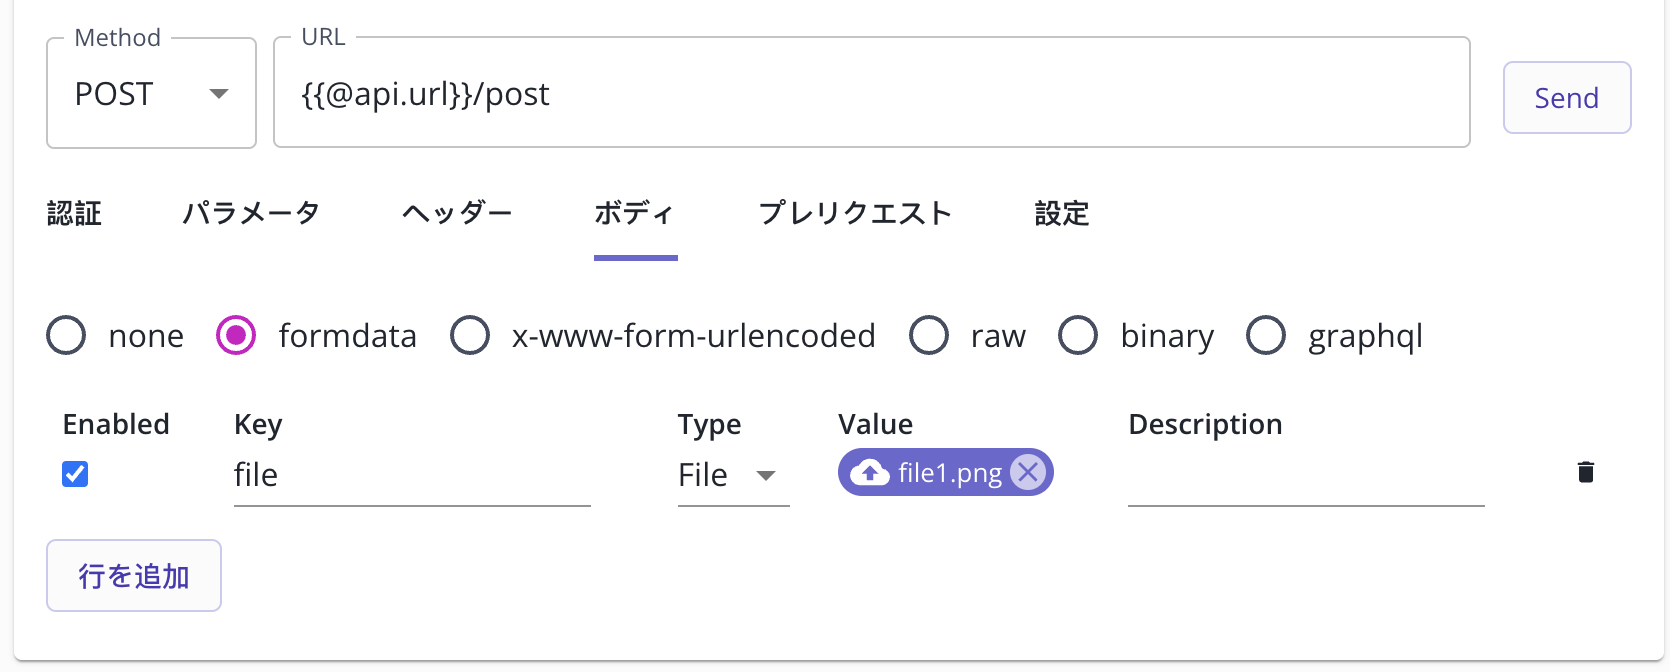This screenshot has height=672, width=1670.
Task: Select the formdata radio button
Action: (x=236, y=336)
